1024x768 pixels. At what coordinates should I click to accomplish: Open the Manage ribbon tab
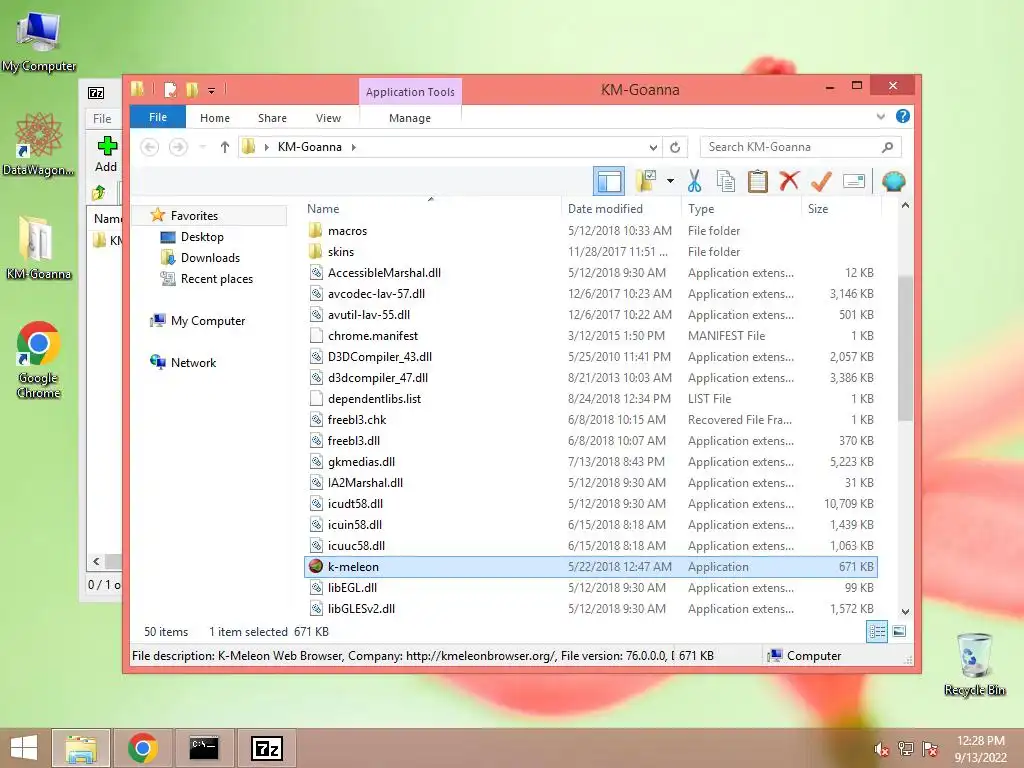[x=410, y=118]
